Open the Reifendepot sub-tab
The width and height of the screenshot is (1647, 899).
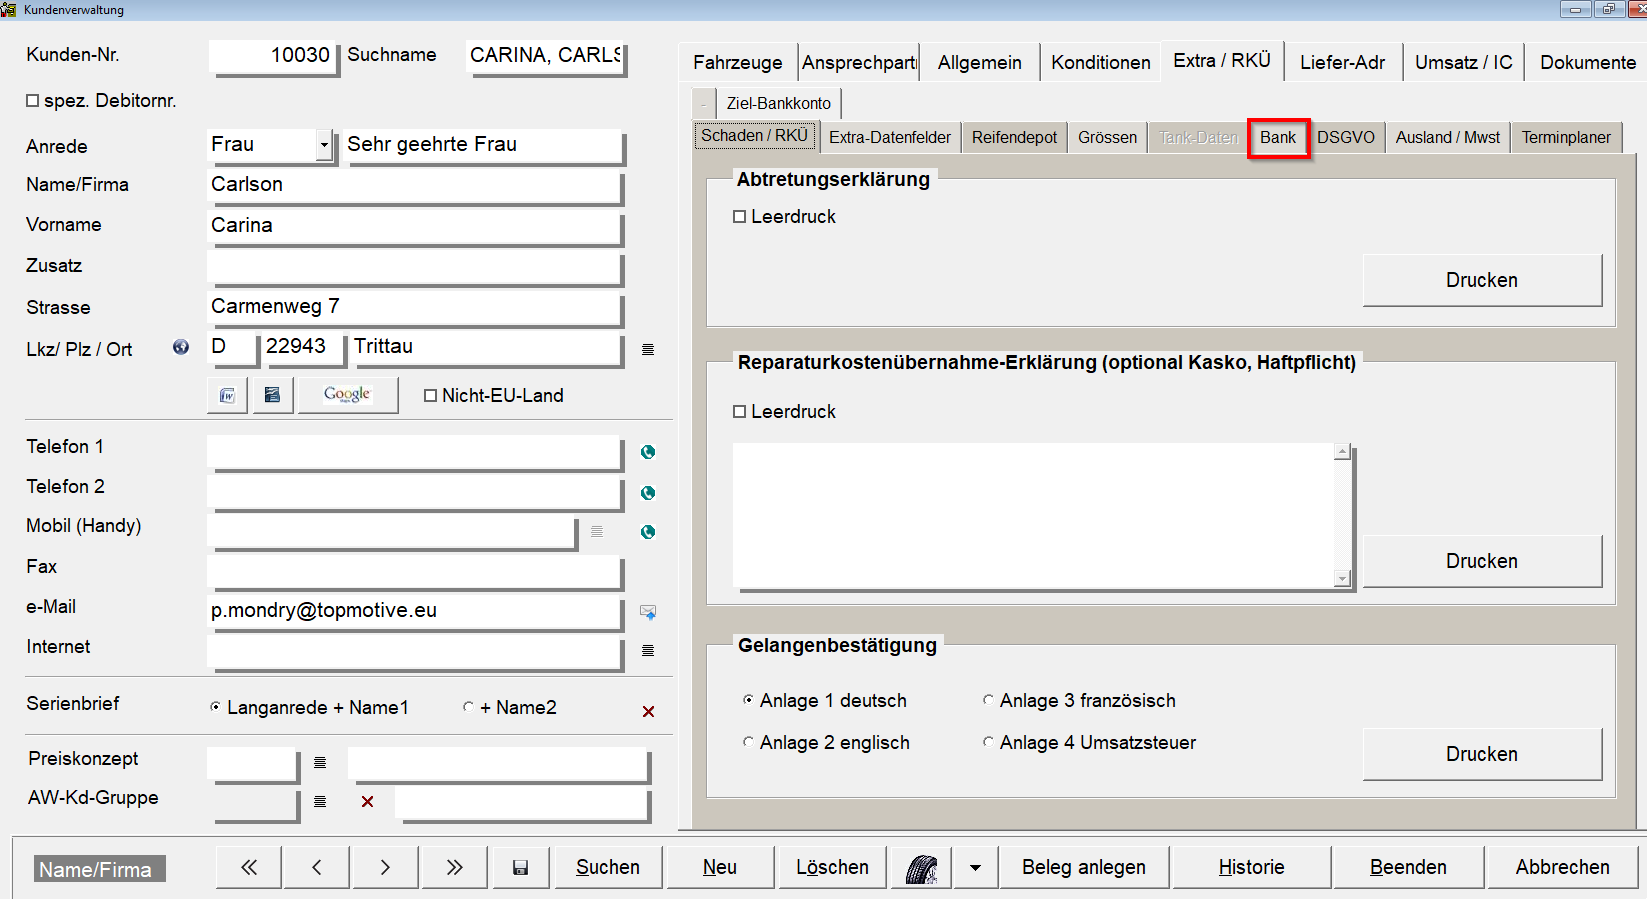1014,137
